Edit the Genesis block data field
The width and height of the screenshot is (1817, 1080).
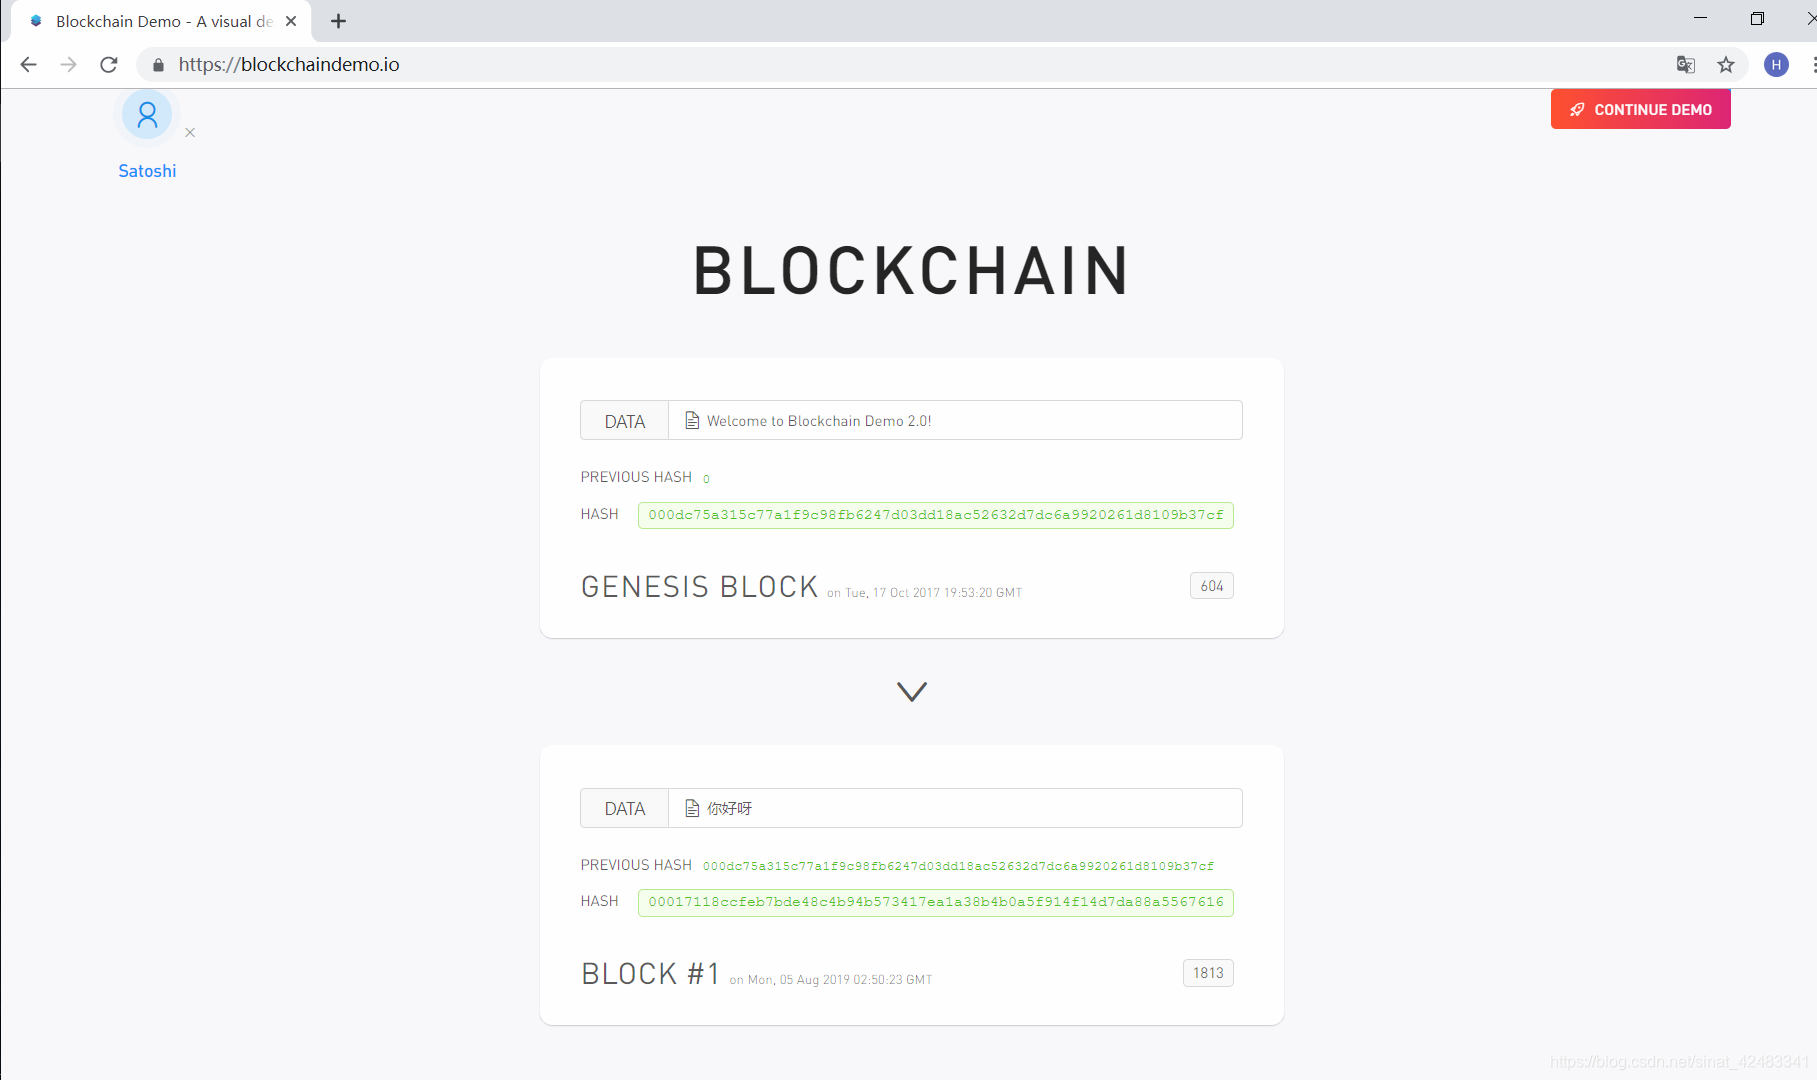click(x=955, y=421)
